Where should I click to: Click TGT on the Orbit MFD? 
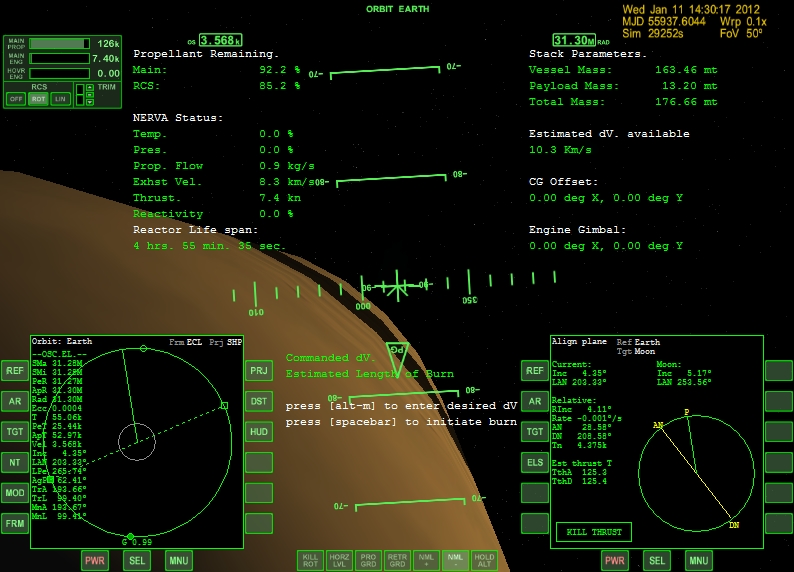pyautogui.click(x=15, y=432)
